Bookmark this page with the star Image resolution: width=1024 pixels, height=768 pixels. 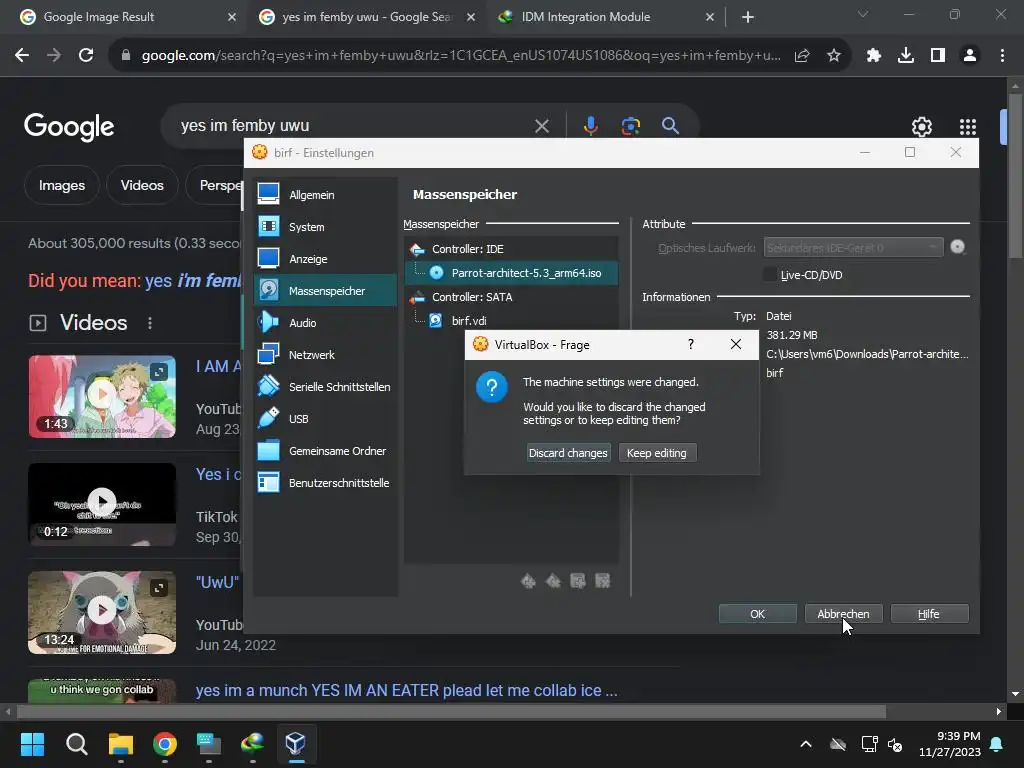[834, 56]
